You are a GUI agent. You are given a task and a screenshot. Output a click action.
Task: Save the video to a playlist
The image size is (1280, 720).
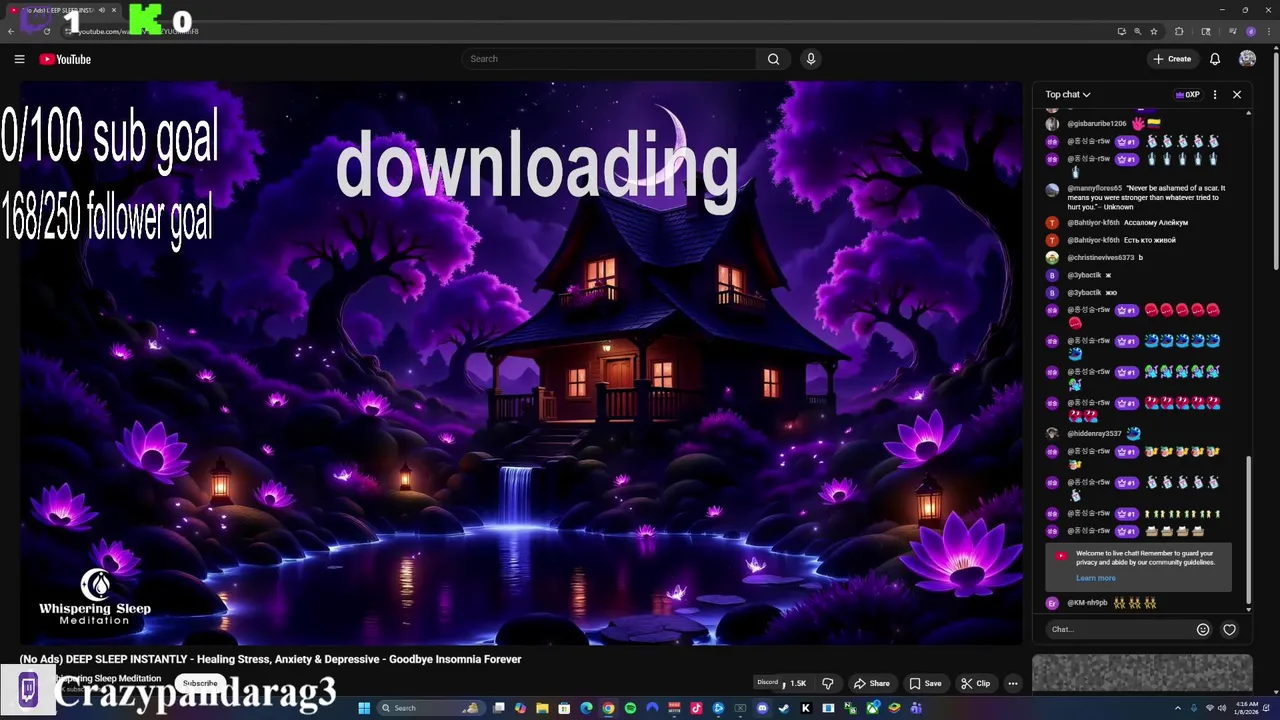pyautogui.click(x=925, y=683)
